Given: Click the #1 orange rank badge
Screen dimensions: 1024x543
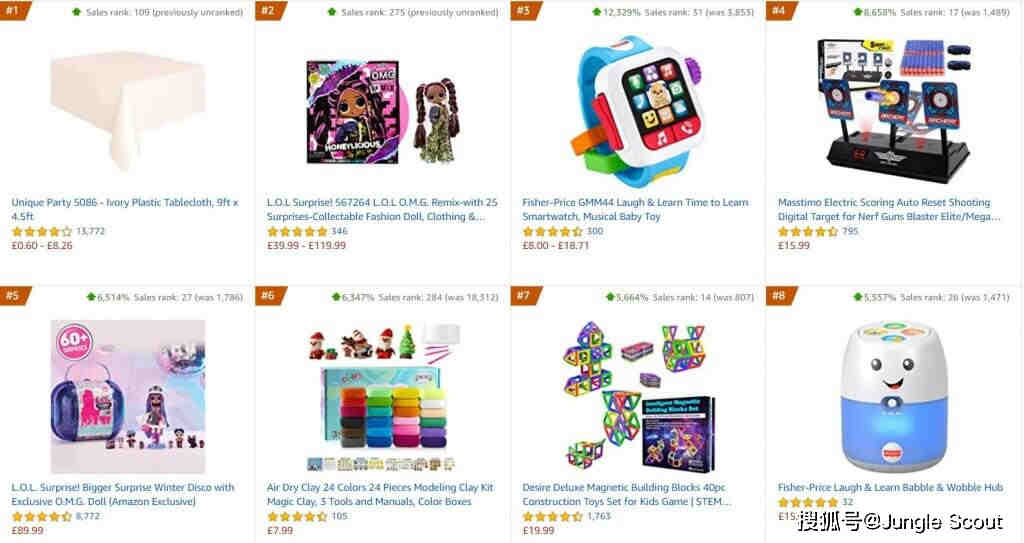Looking at the screenshot, I should [x=15, y=10].
